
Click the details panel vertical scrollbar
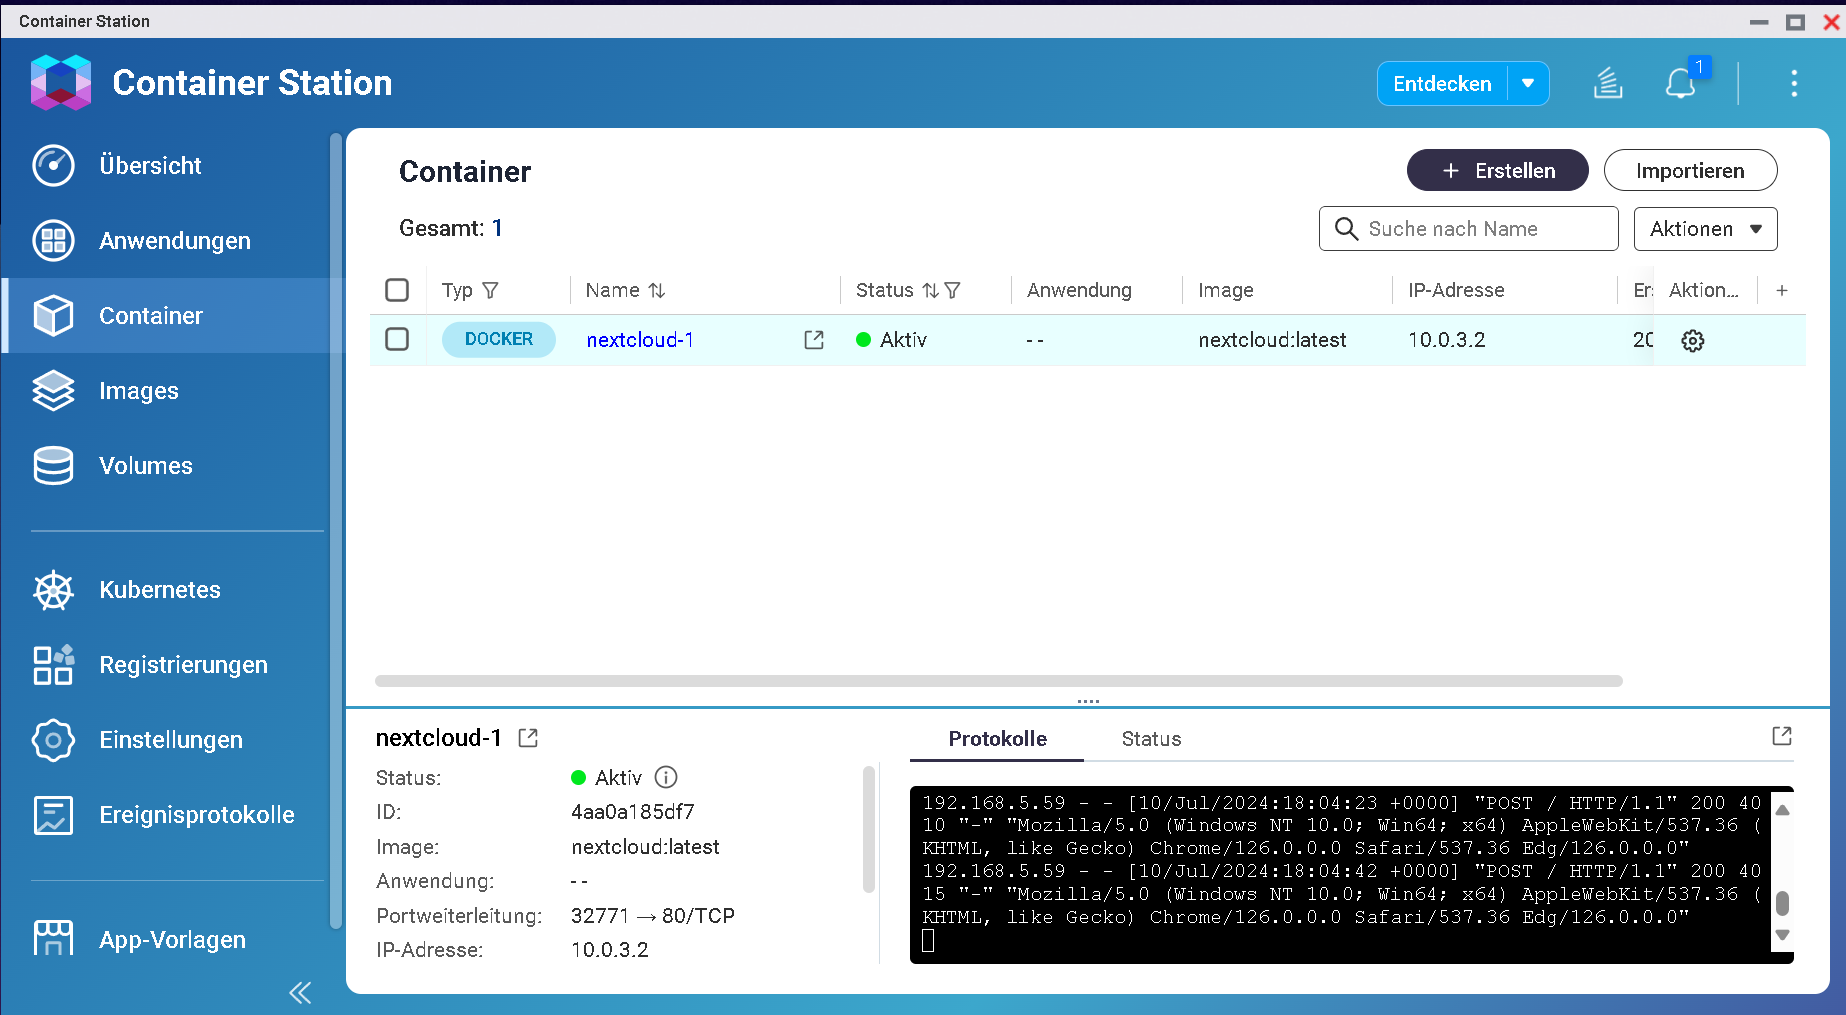pos(868,829)
